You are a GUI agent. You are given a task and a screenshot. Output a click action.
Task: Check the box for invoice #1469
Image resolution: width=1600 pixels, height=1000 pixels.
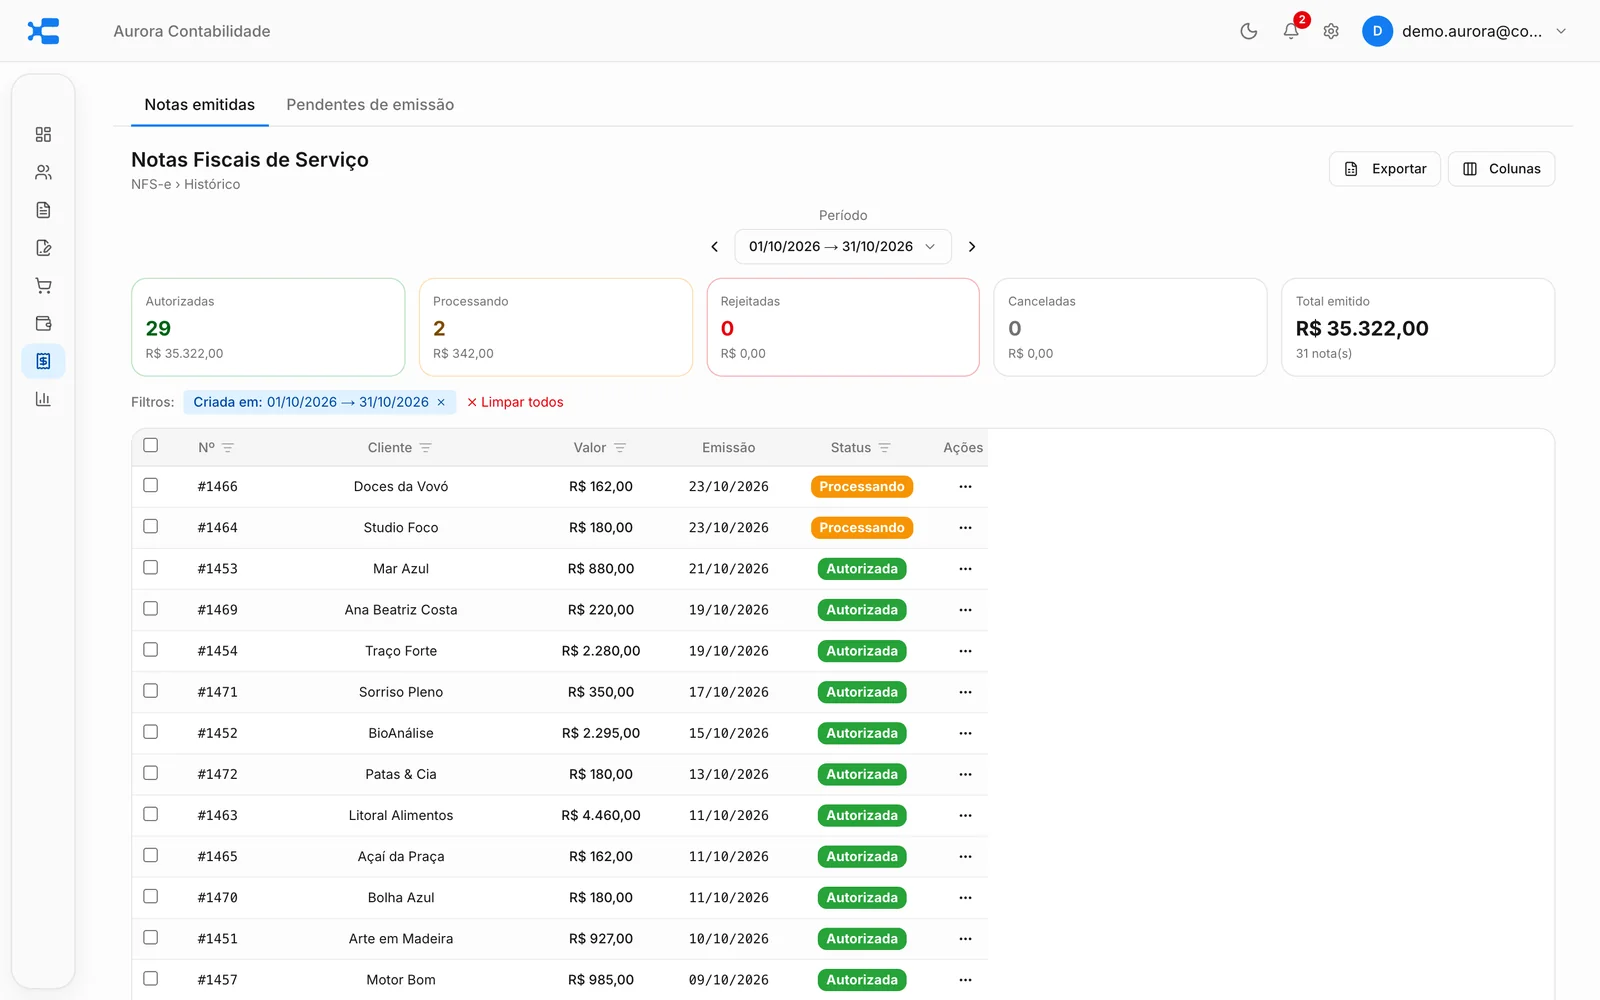[x=151, y=608]
